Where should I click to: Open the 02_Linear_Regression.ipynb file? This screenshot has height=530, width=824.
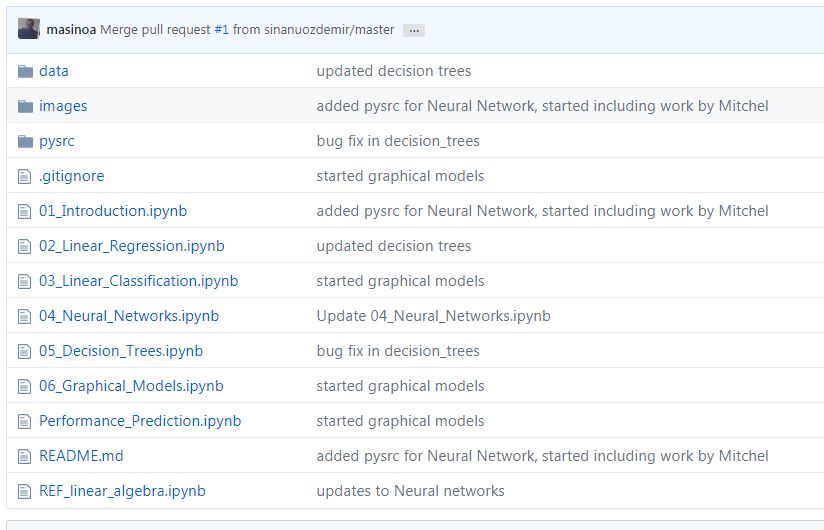(x=131, y=246)
